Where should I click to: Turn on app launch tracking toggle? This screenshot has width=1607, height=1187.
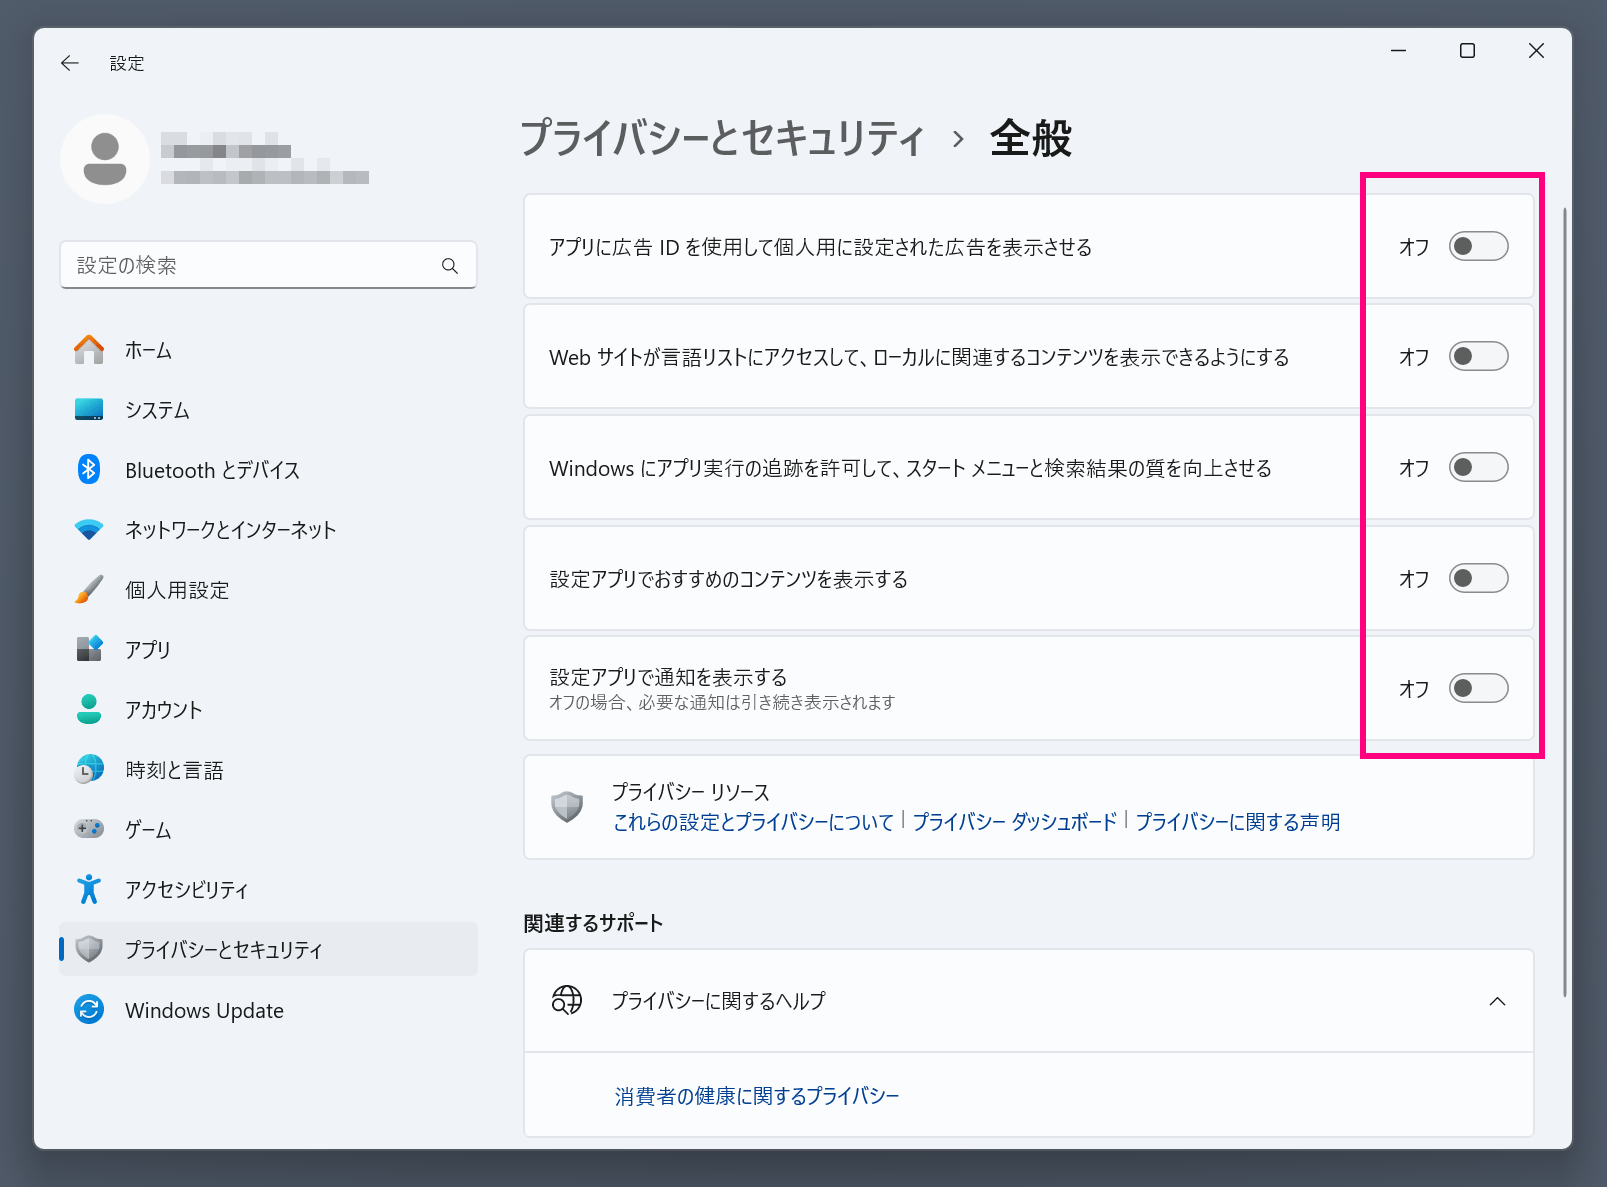(x=1478, y=468)
